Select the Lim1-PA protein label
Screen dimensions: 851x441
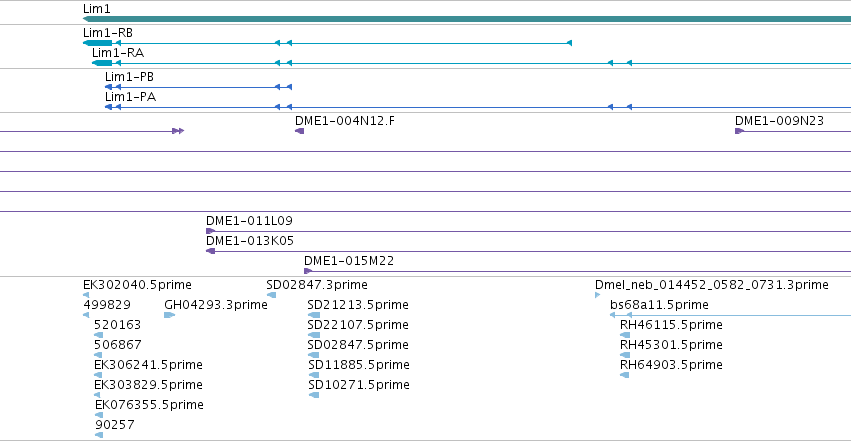point(130,97)
